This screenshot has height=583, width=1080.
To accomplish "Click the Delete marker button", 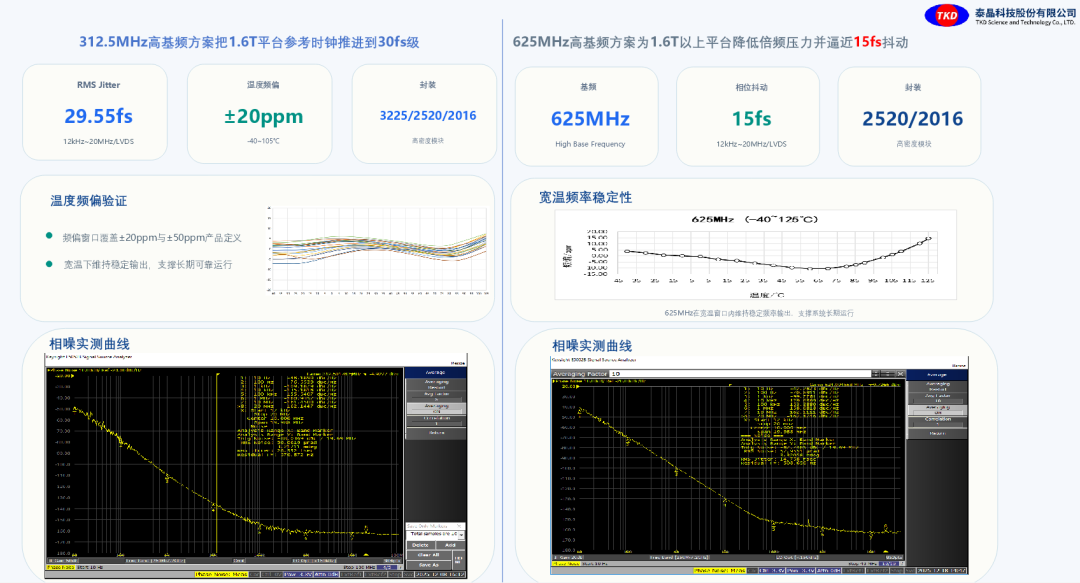I will 421,545.
